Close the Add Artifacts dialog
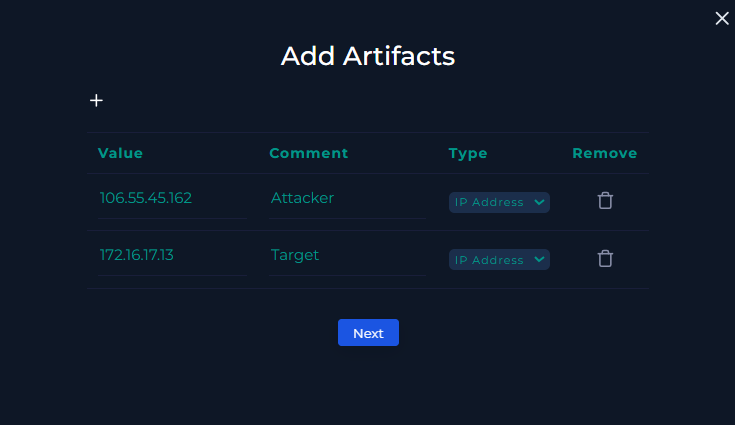The height and width of the screenshot is (425, 735). pyautogui.click(x=722, y=18)
